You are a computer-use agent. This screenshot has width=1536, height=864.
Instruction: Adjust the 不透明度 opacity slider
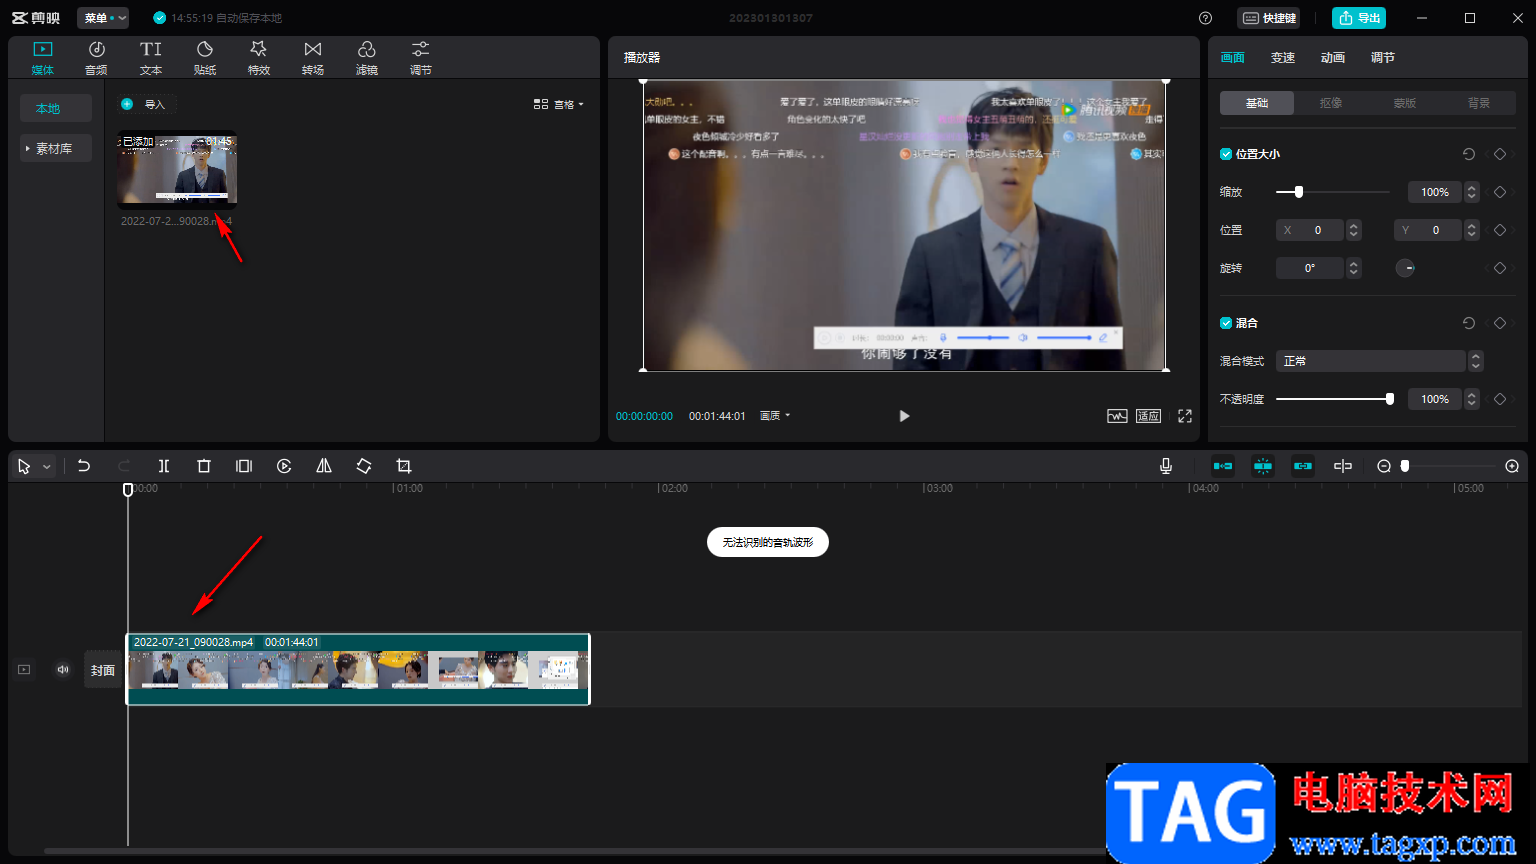1335,399
